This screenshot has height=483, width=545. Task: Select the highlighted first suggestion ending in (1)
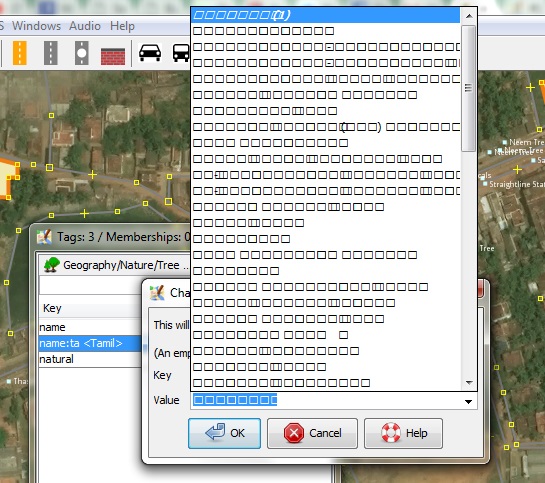tap(325, 15)
